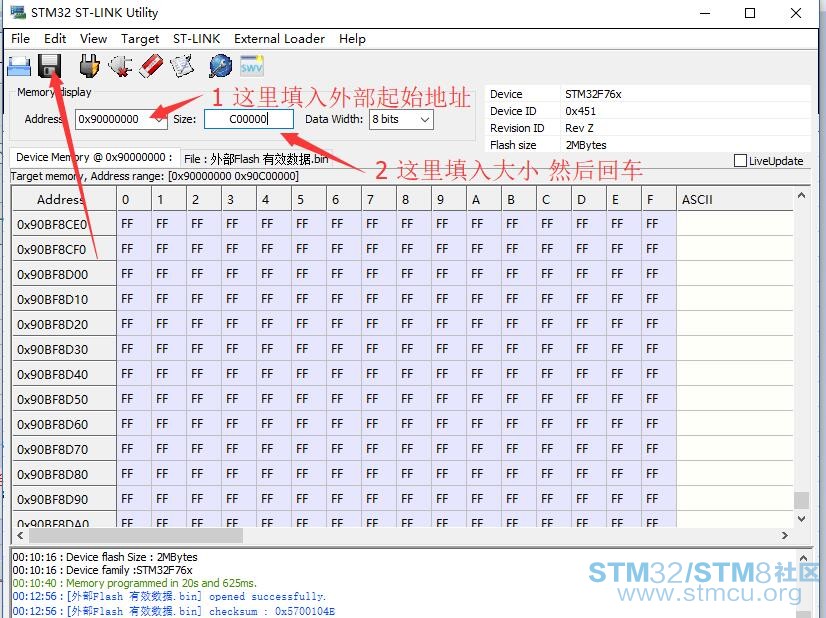Viewport: 826px width, 618px height.
Task: Click the horizontal scrollbar thumb of memory grid
Action: tap(136, 535)
